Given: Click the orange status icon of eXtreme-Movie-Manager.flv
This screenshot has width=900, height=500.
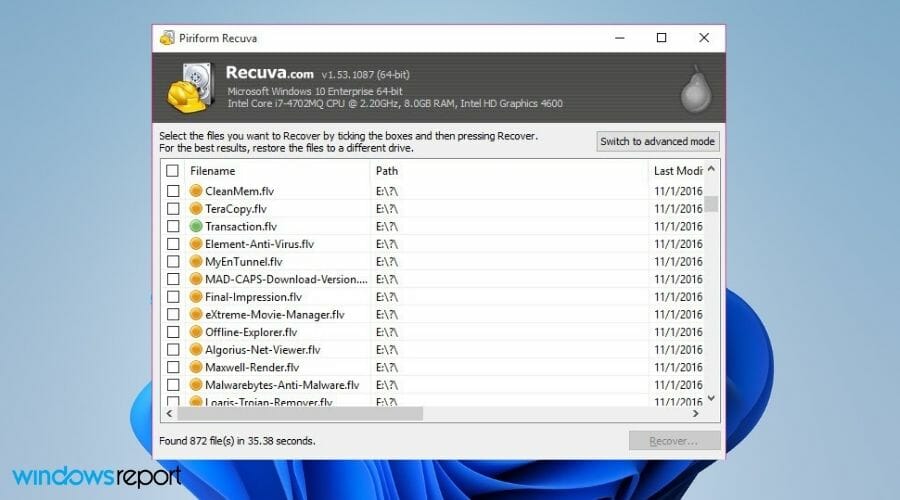Looking at the screenshot, I should [x=196, y=314].
